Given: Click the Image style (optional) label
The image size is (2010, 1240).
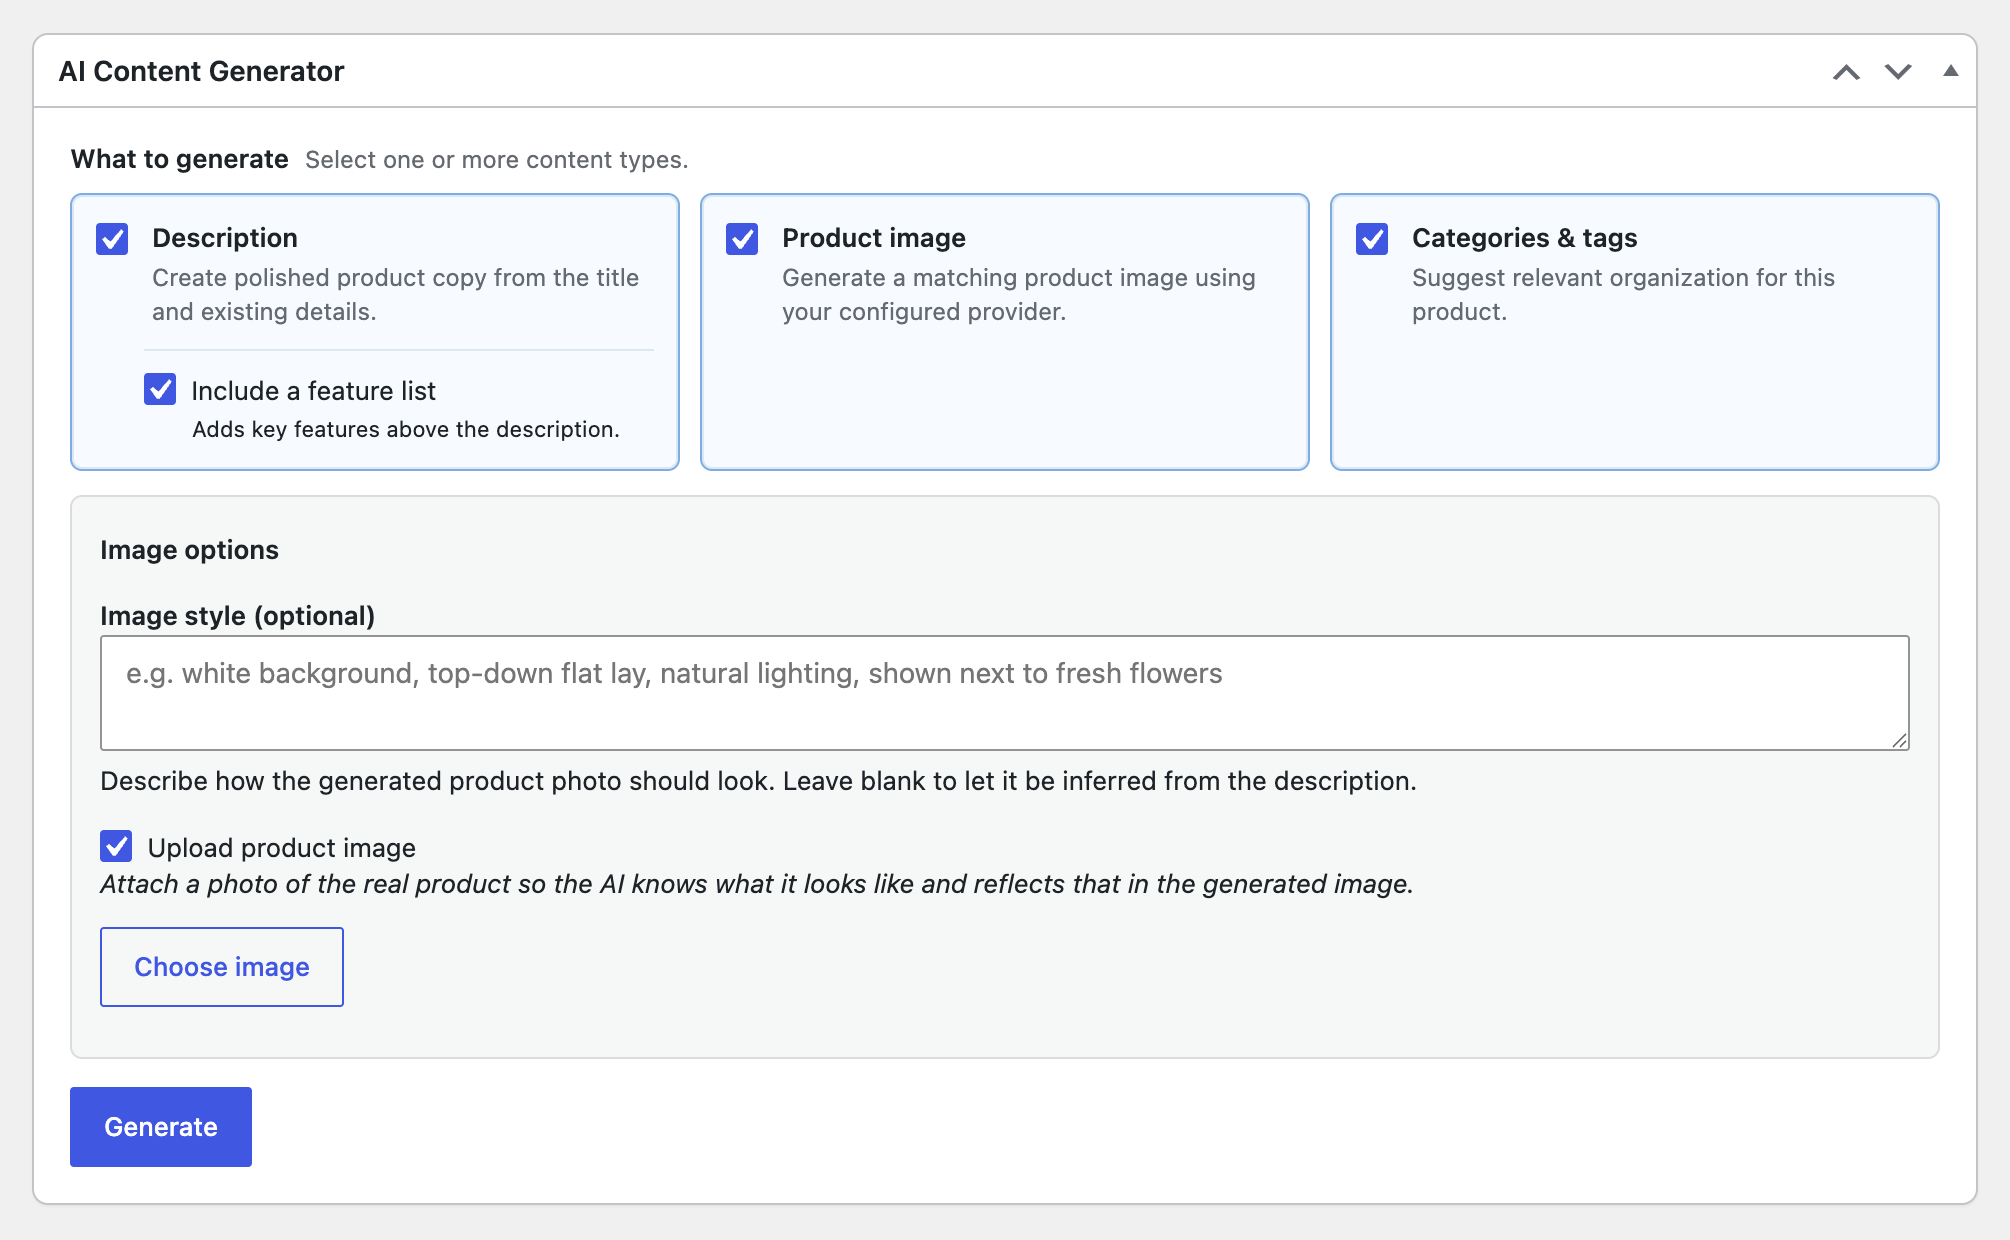Looking at the screenshot, I should pos(238,616).
